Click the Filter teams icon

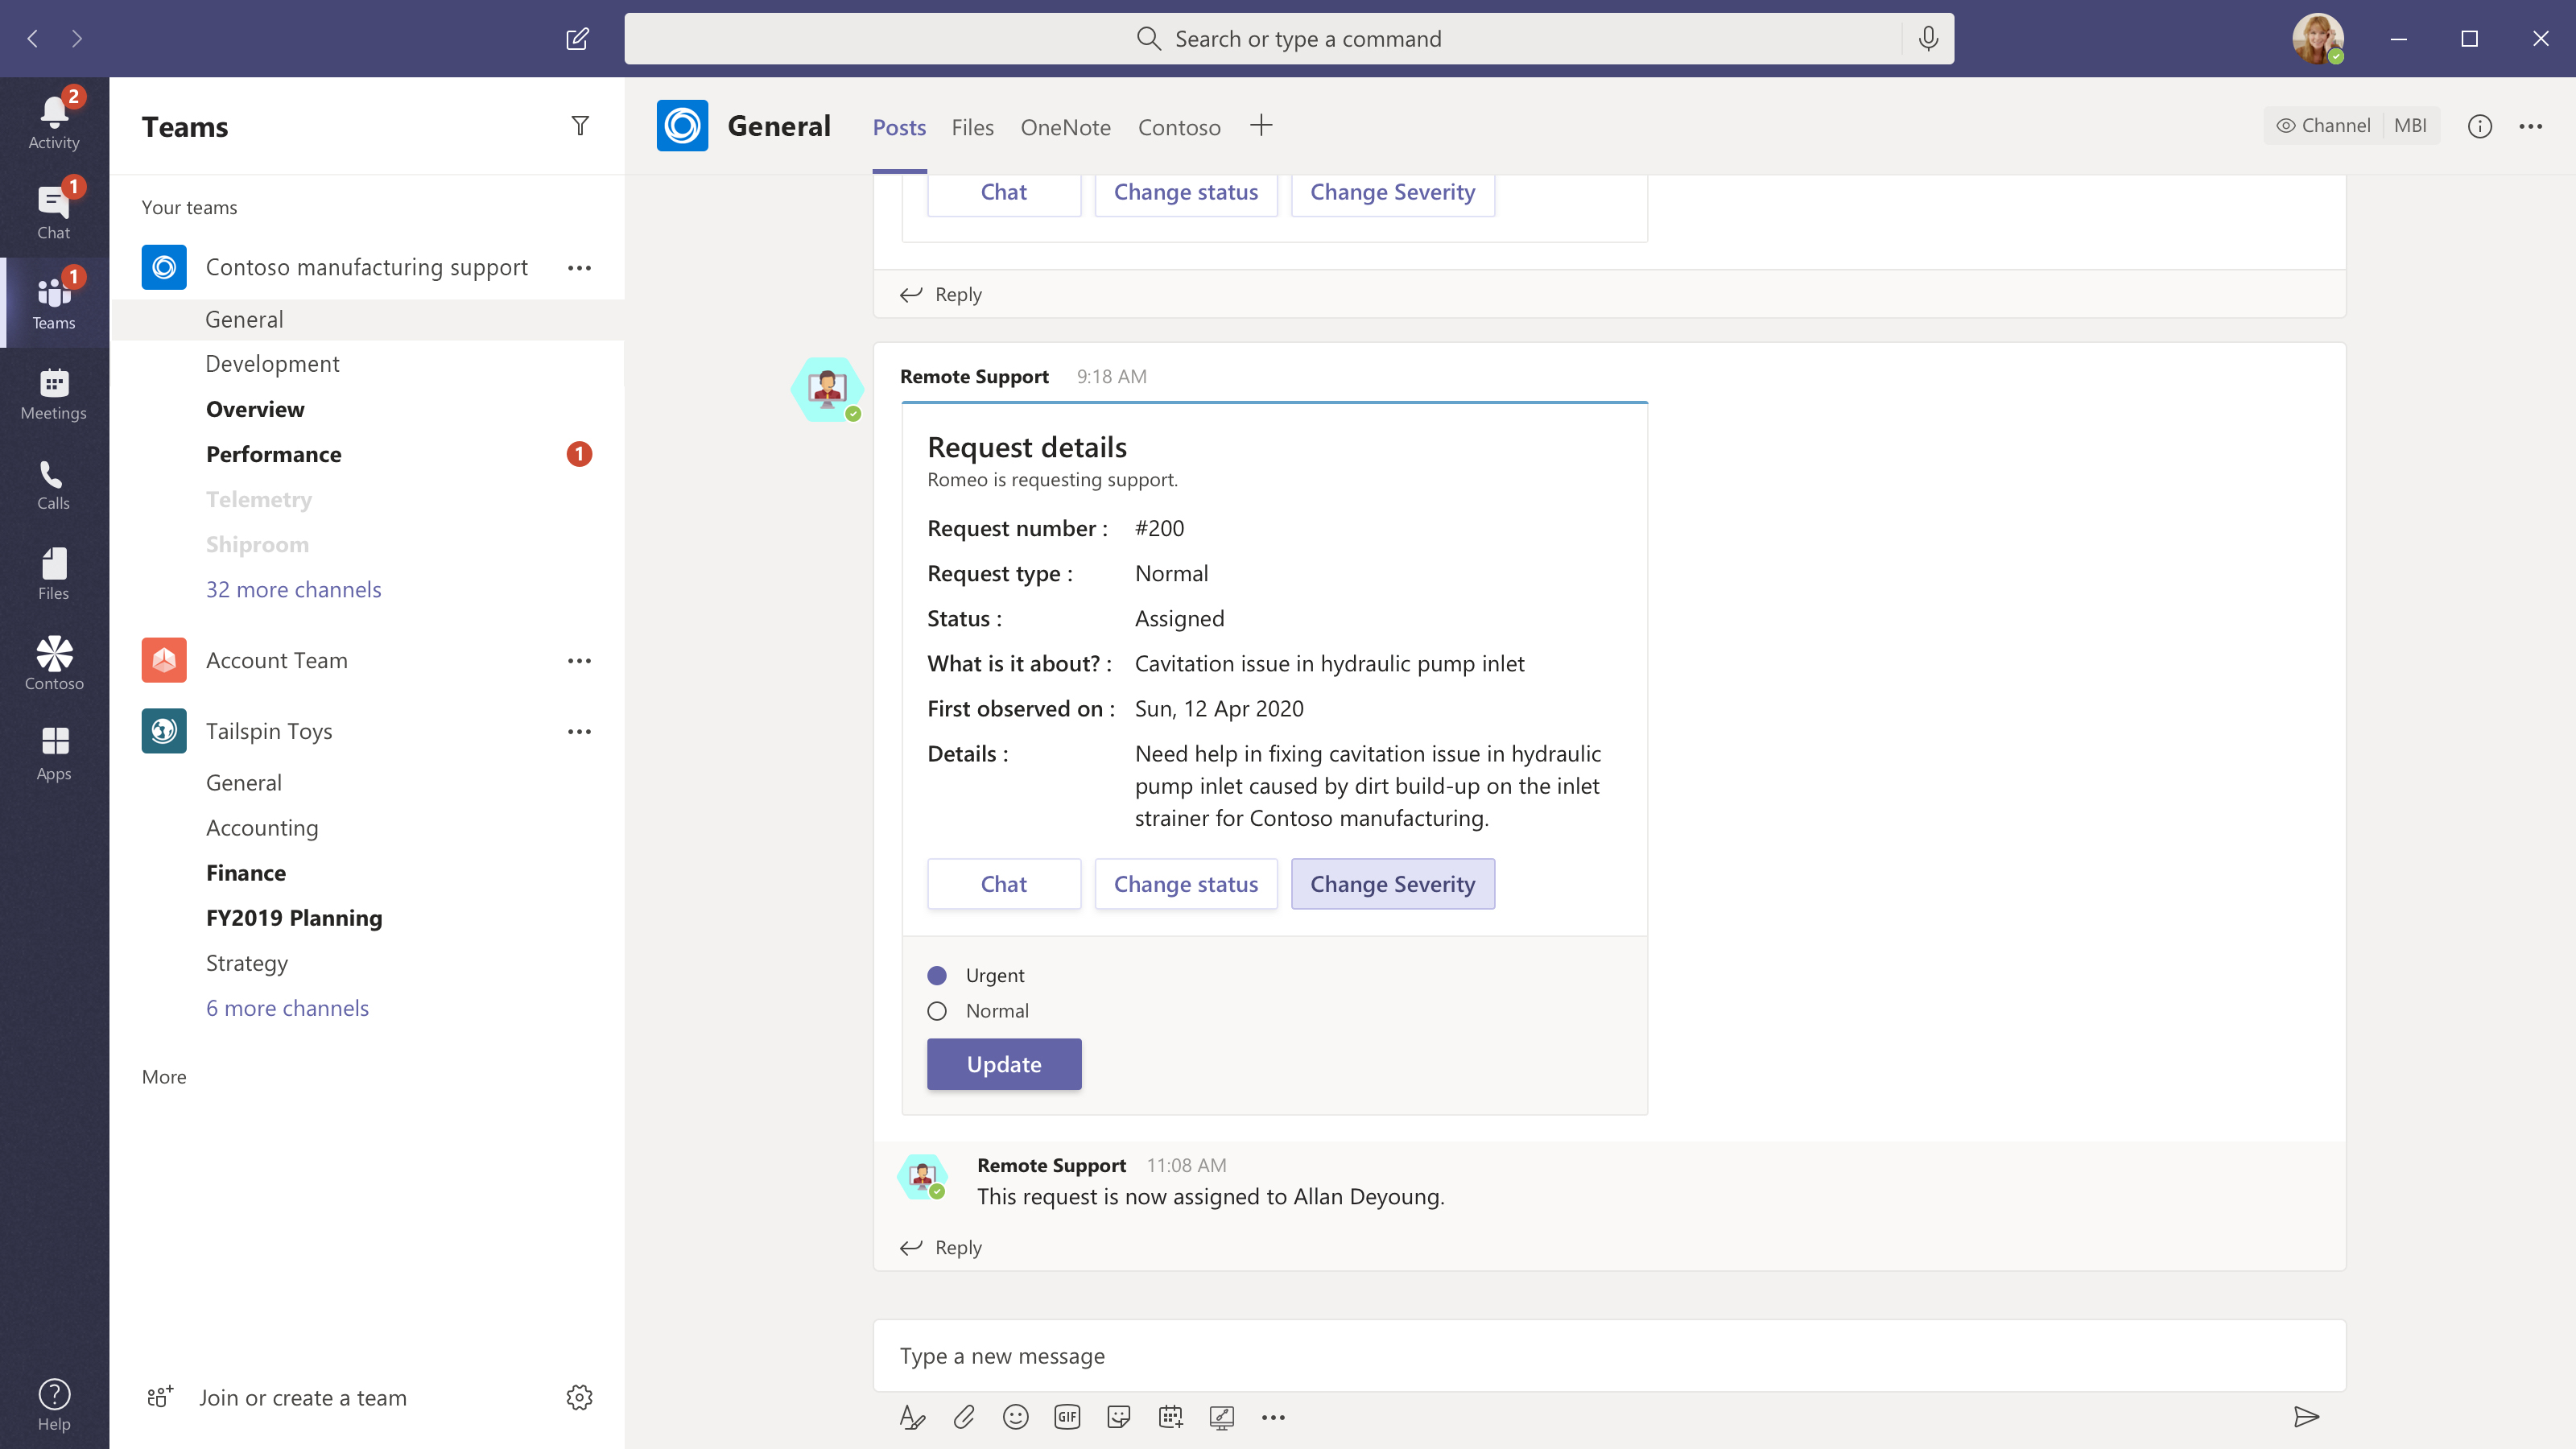[580, 126]
